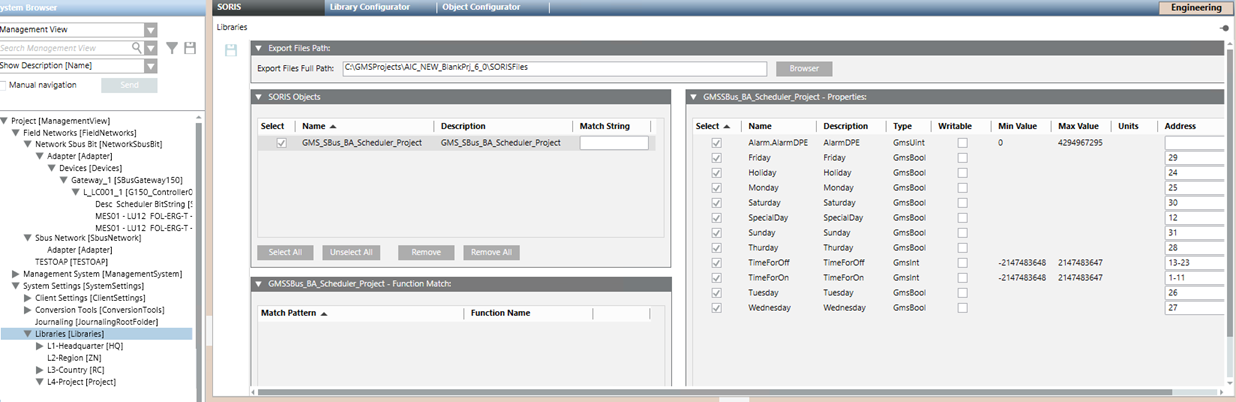Click the Remove All button
Screen dimensions: 1236x402
[x=490, y=252]
